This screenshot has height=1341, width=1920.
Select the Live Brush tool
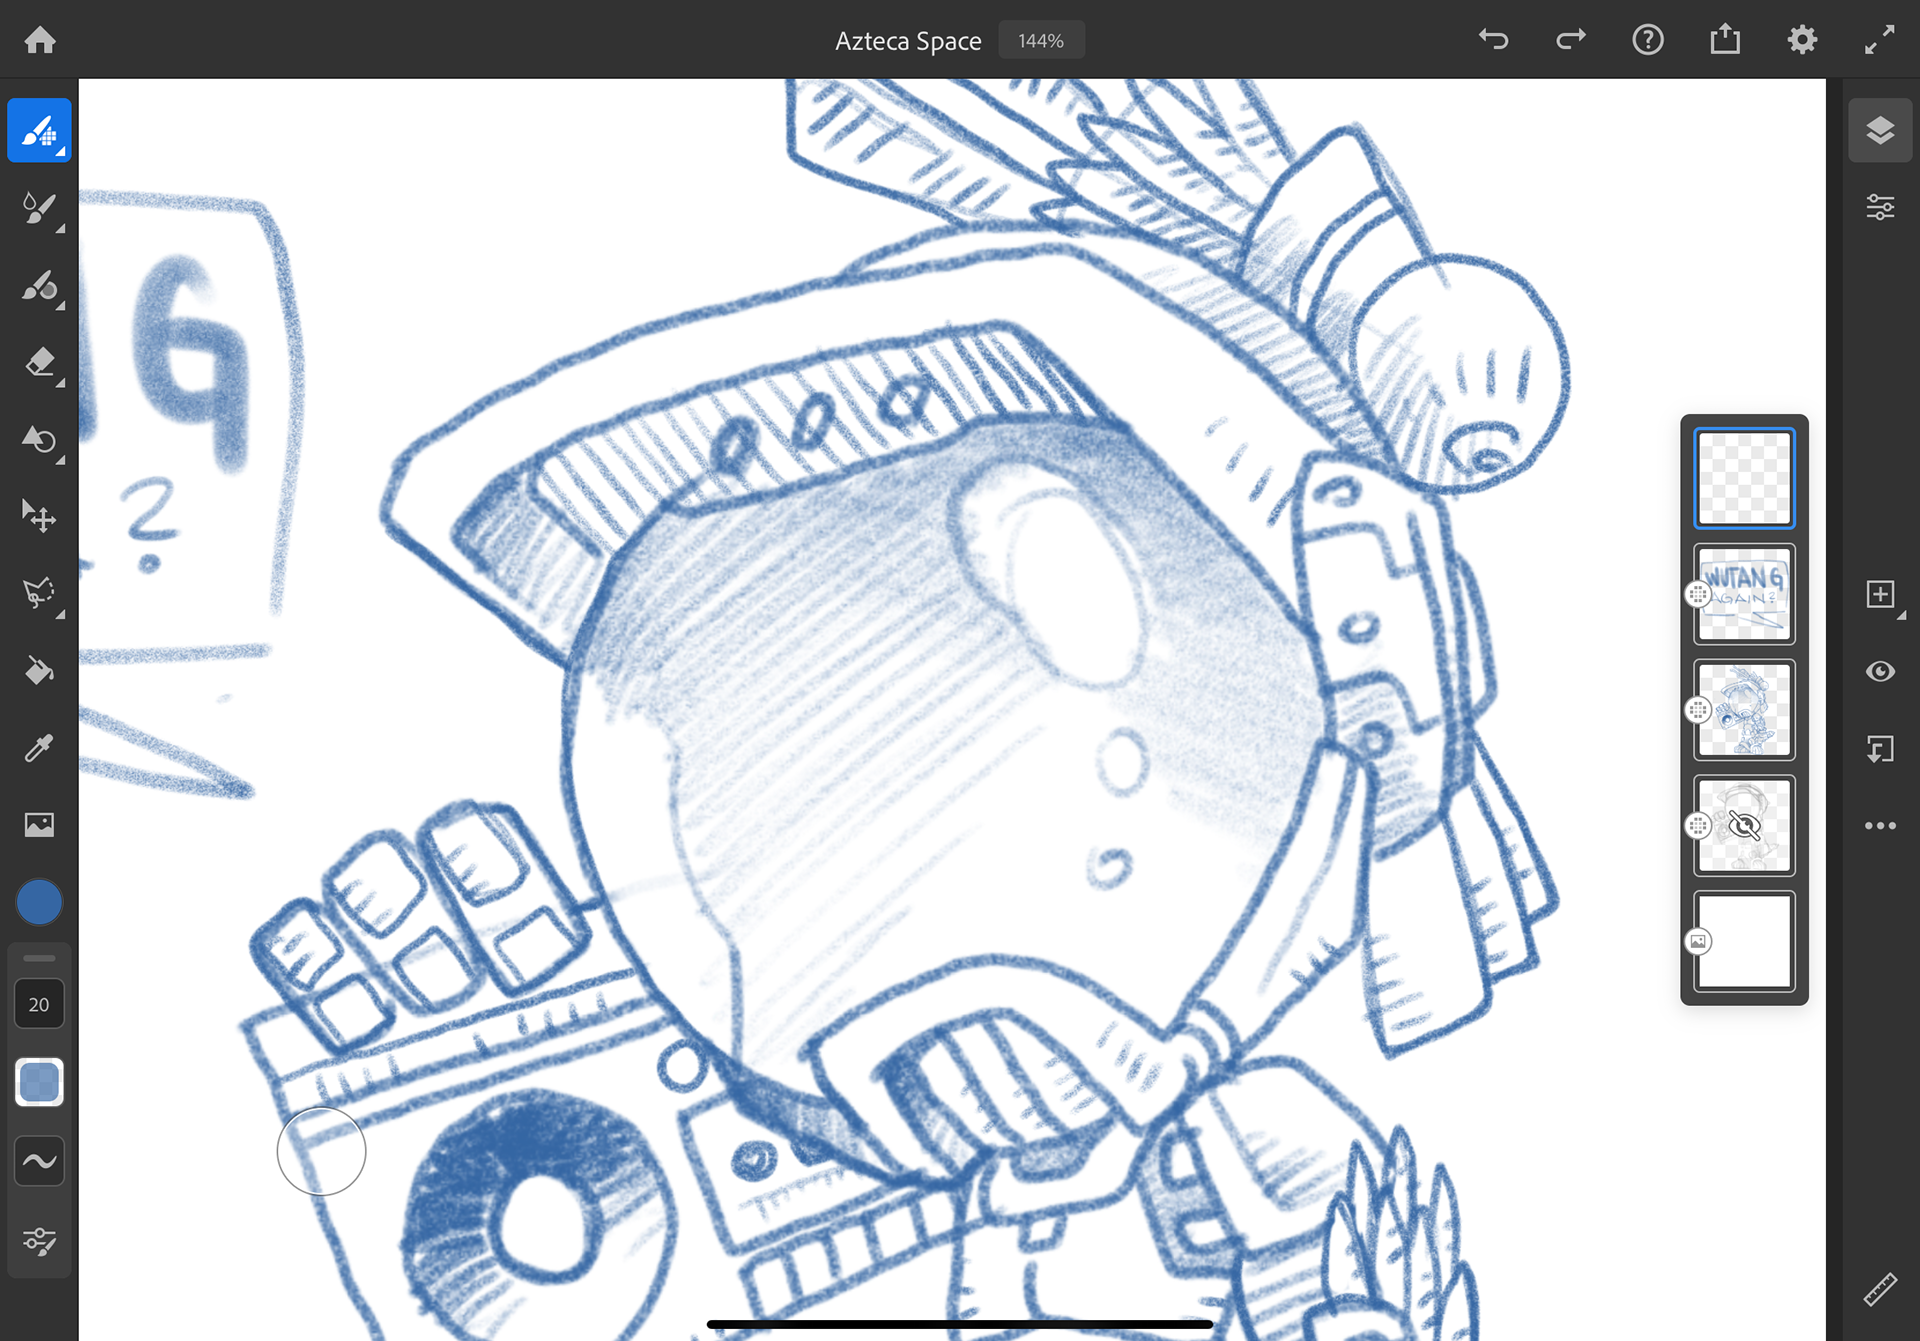tap(39, 208)
